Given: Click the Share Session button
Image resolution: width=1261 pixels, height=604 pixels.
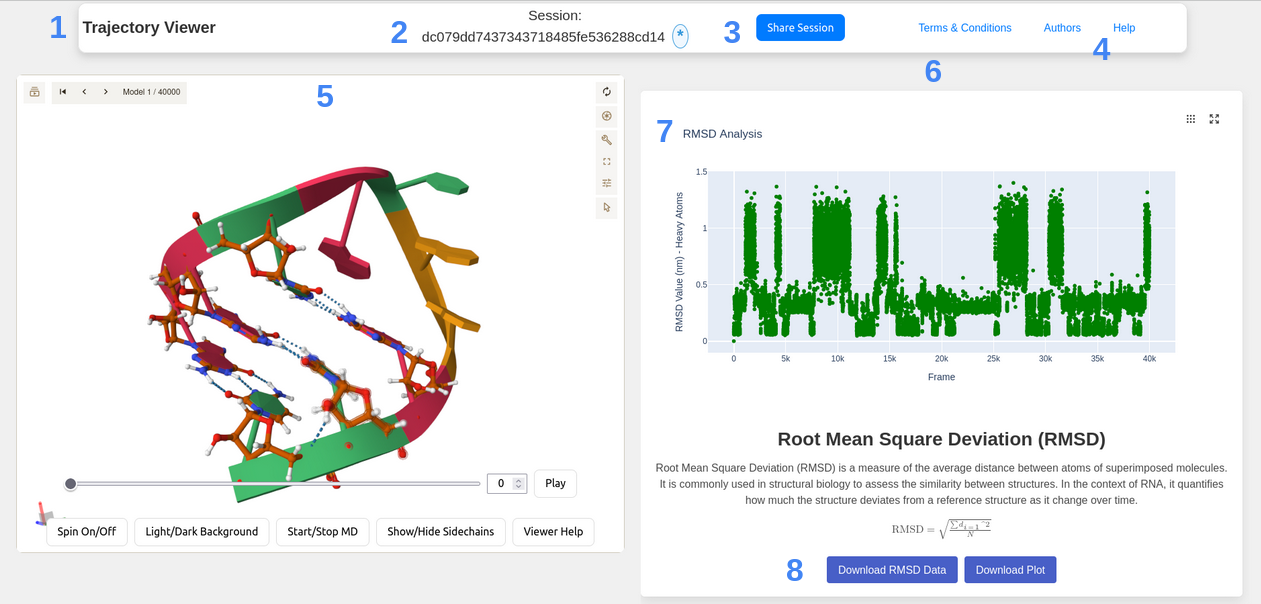Looking at the screenshot, I should tap(800, 28).
